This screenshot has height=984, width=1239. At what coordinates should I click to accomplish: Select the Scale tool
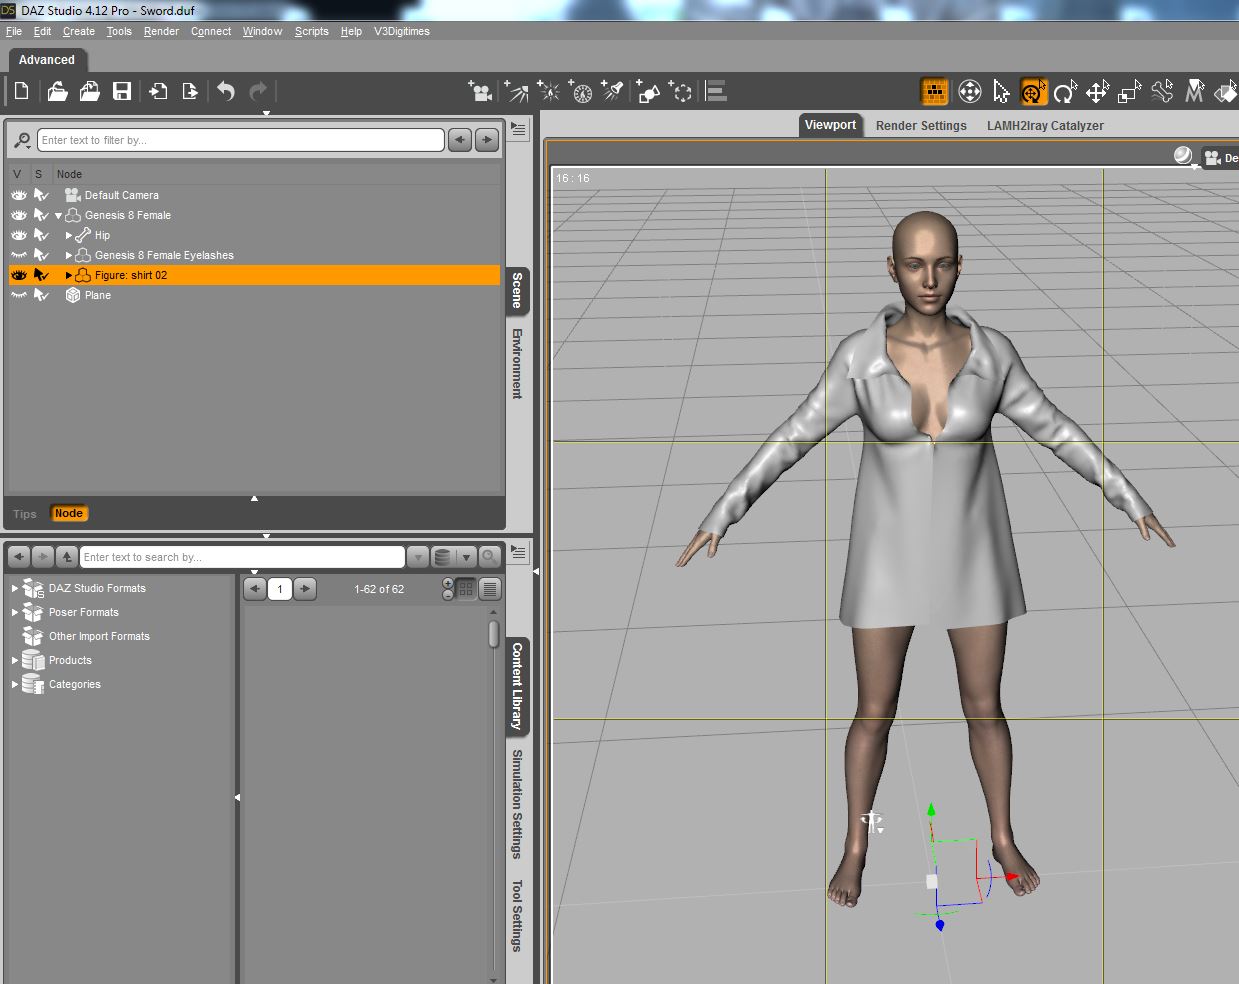[1130, 92]
